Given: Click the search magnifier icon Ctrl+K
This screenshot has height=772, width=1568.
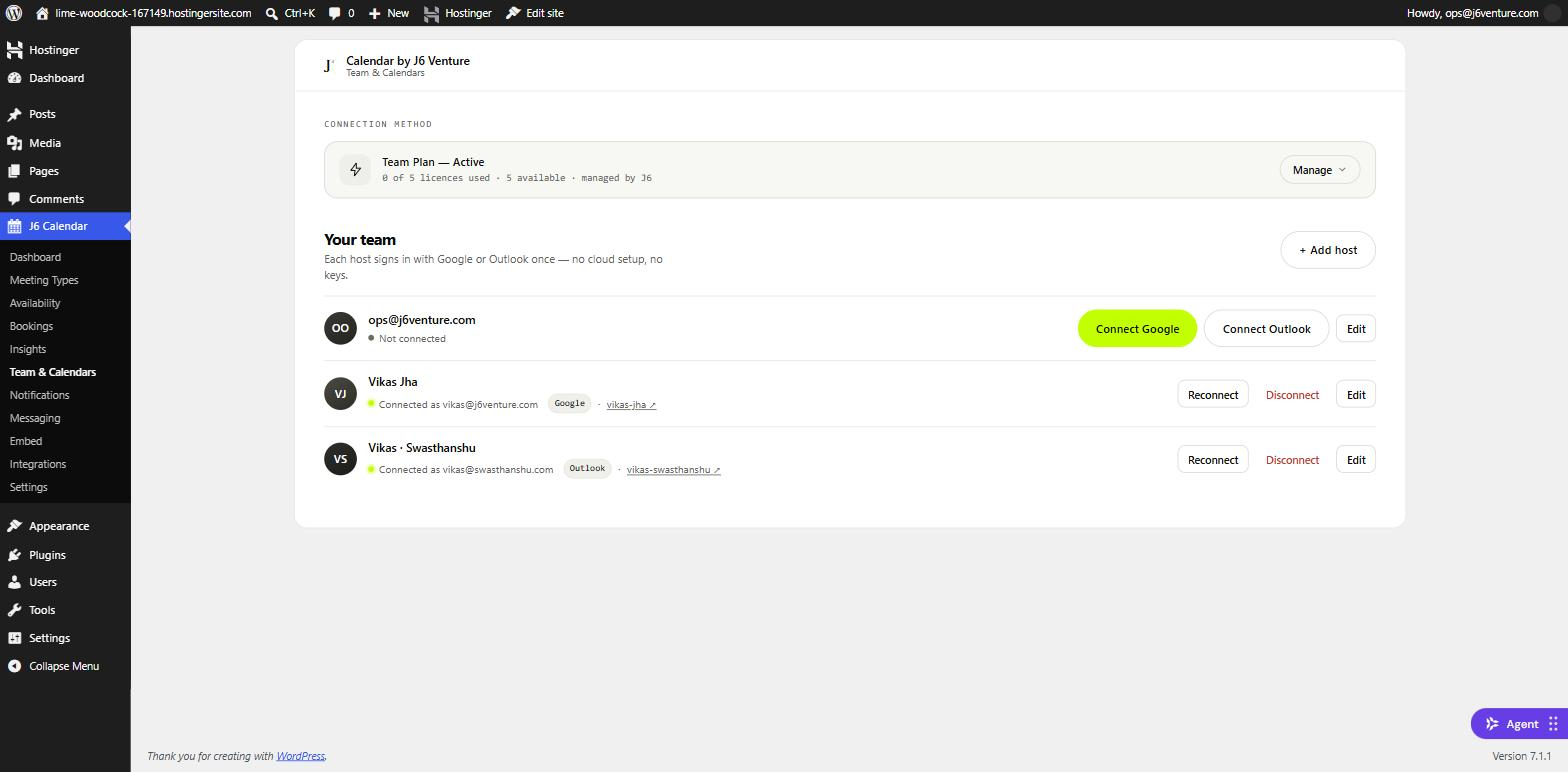Looking at the screenshot, I should point(272,13).
